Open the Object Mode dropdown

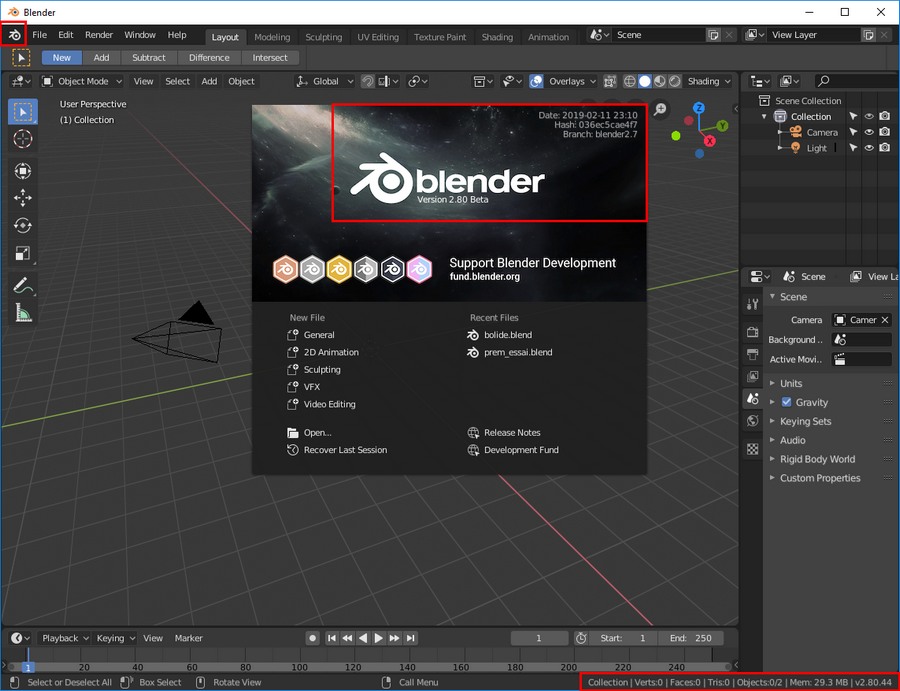pyautogui.click(x=82, y=81)
